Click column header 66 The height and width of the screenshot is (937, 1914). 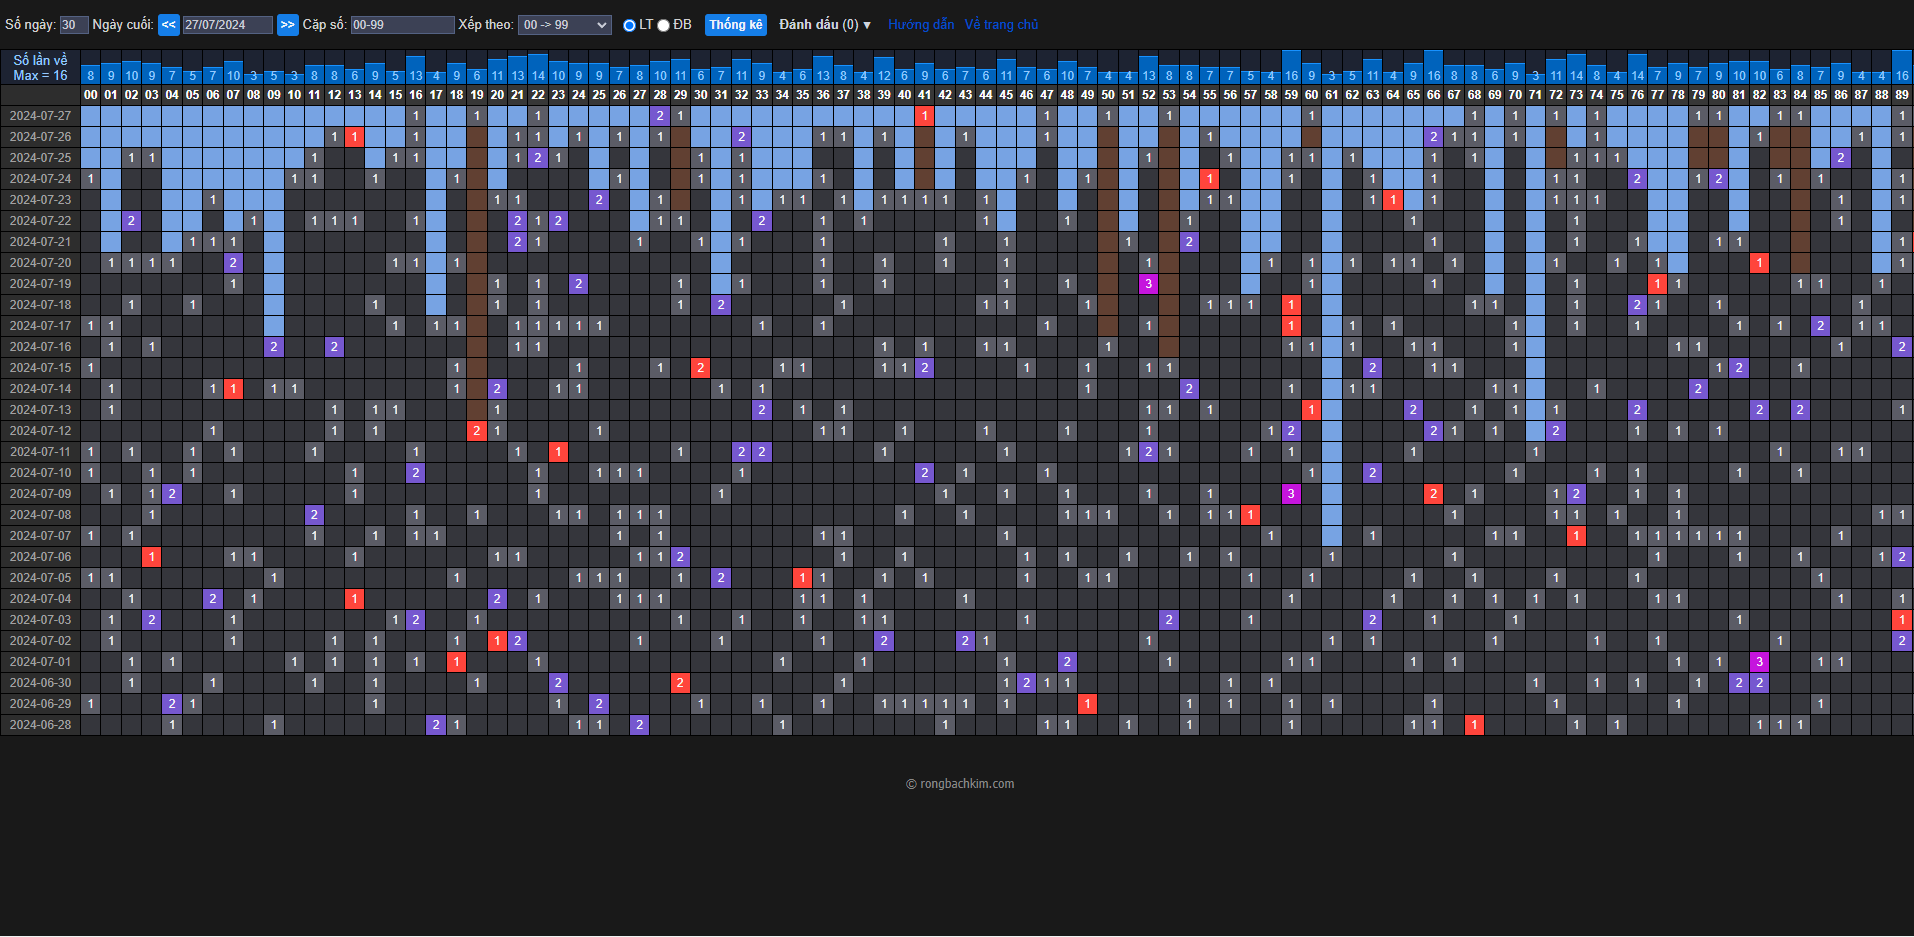[1433, 95]
